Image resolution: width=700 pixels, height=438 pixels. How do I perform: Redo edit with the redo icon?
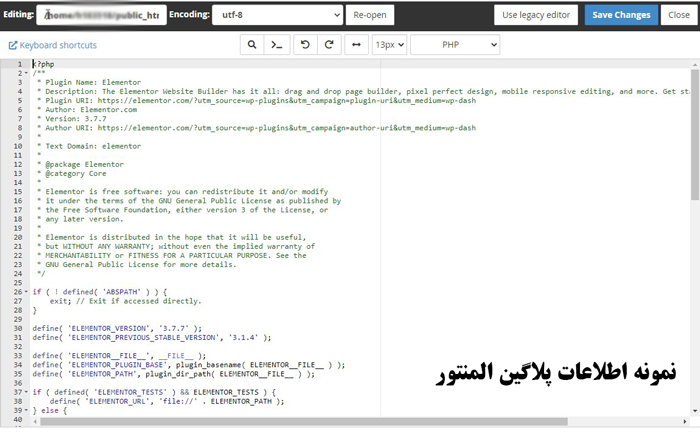pyautogui.click(x=329, y=45)
